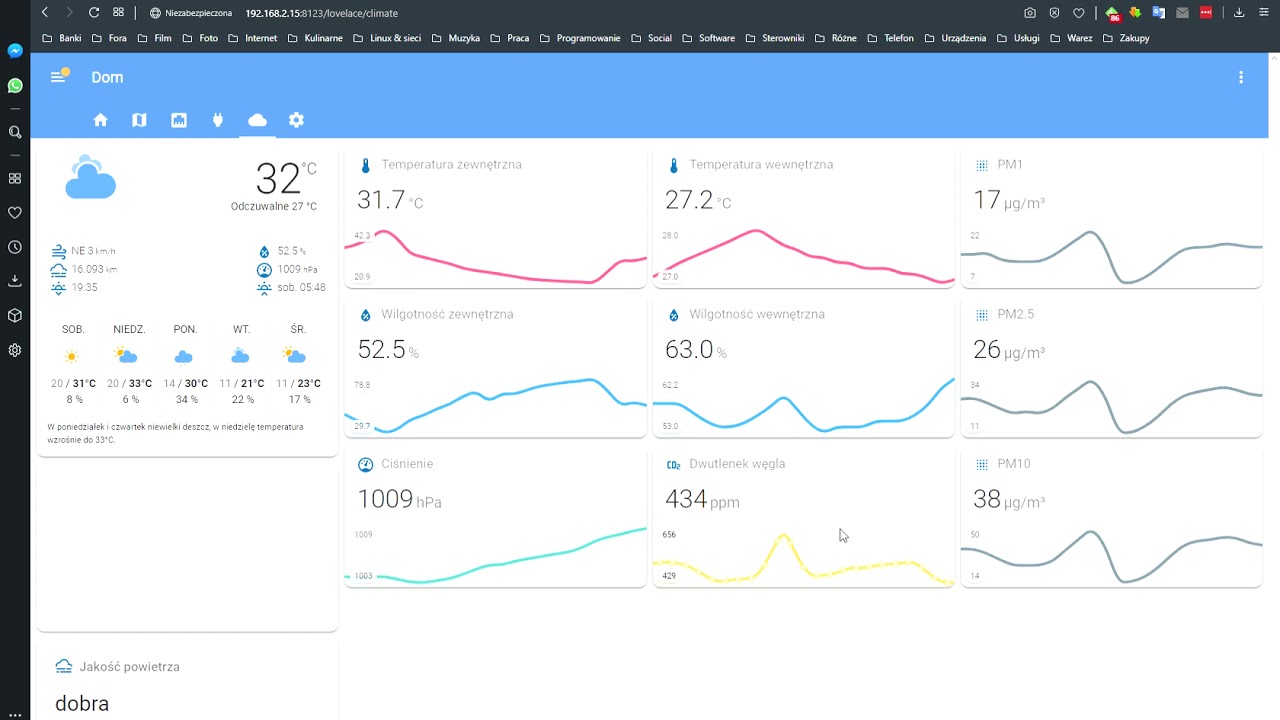The image size is (1280, 720).
Task: Click the NIEDZ. forecast partly cloudy icon
Action: 126,355
